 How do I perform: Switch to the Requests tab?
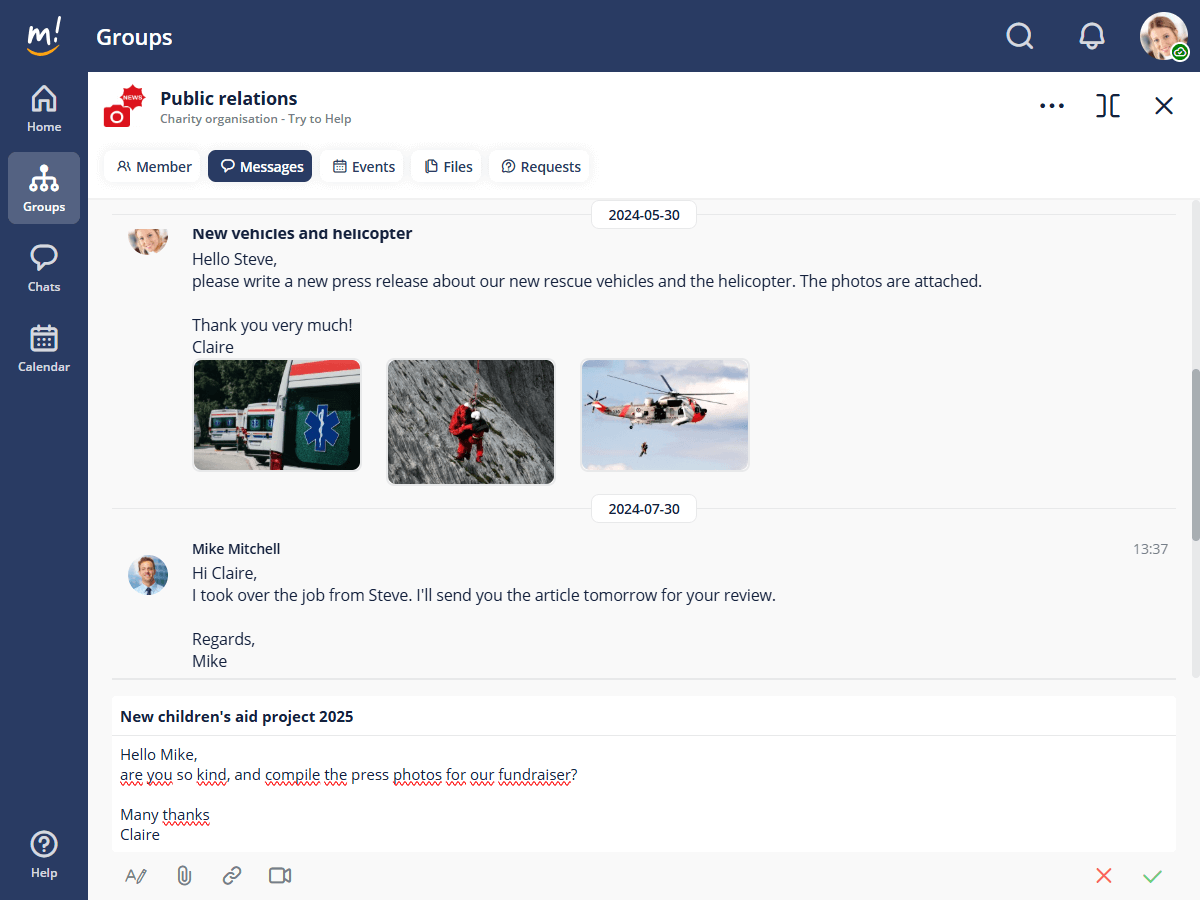coord(540,167)
